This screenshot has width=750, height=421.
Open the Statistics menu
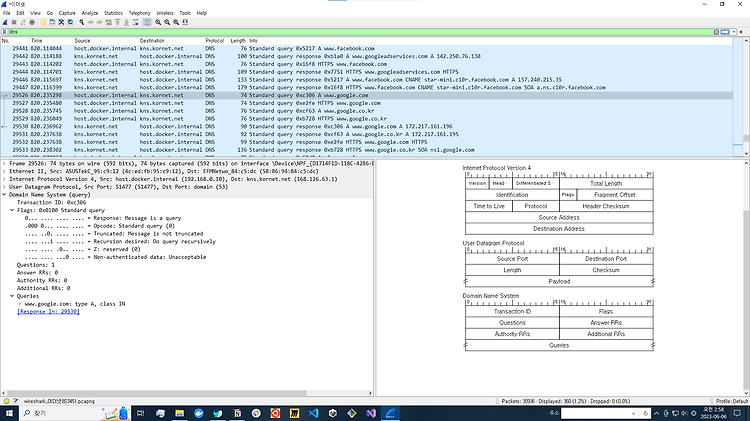[x=113, y=13]
